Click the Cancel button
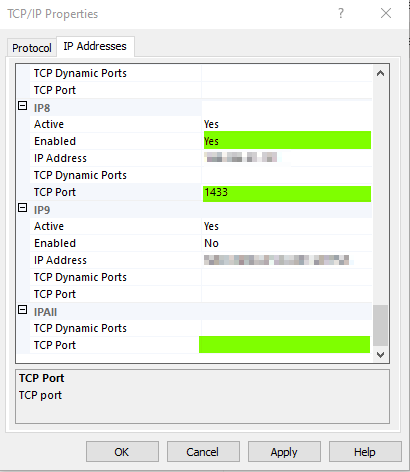410x472 pixels. pyautogui.click(x=203, y=452)
